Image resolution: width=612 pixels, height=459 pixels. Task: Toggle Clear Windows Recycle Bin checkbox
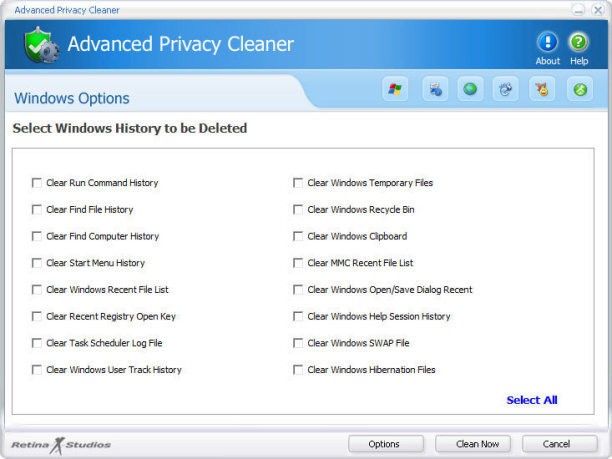point(298,210)
